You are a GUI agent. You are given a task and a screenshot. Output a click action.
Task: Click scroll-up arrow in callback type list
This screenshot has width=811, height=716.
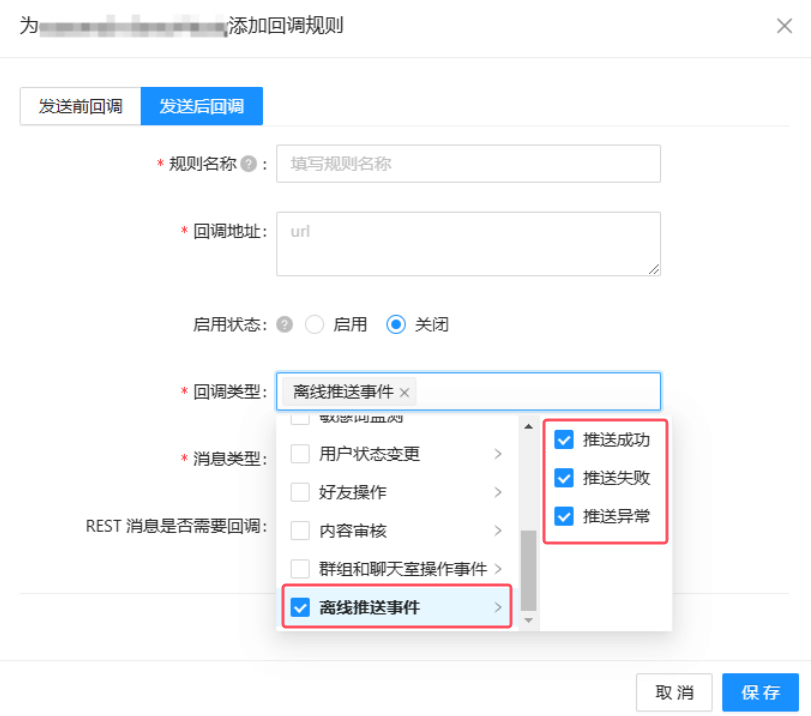tap(528, 427)
